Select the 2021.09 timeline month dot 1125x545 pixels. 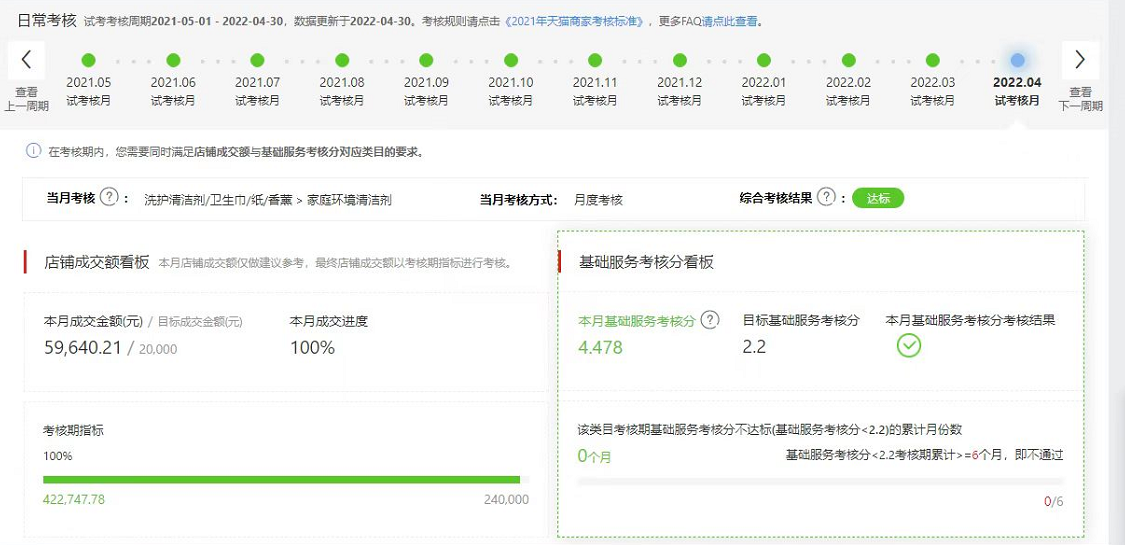click(x=426, y=60)
